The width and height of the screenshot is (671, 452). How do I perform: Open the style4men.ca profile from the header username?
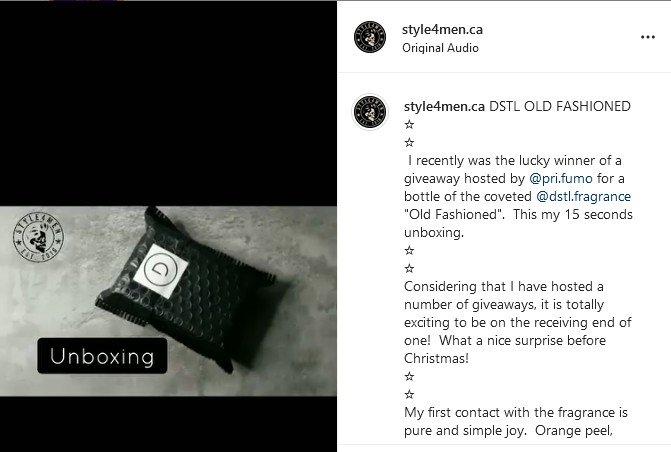[442, 30]
